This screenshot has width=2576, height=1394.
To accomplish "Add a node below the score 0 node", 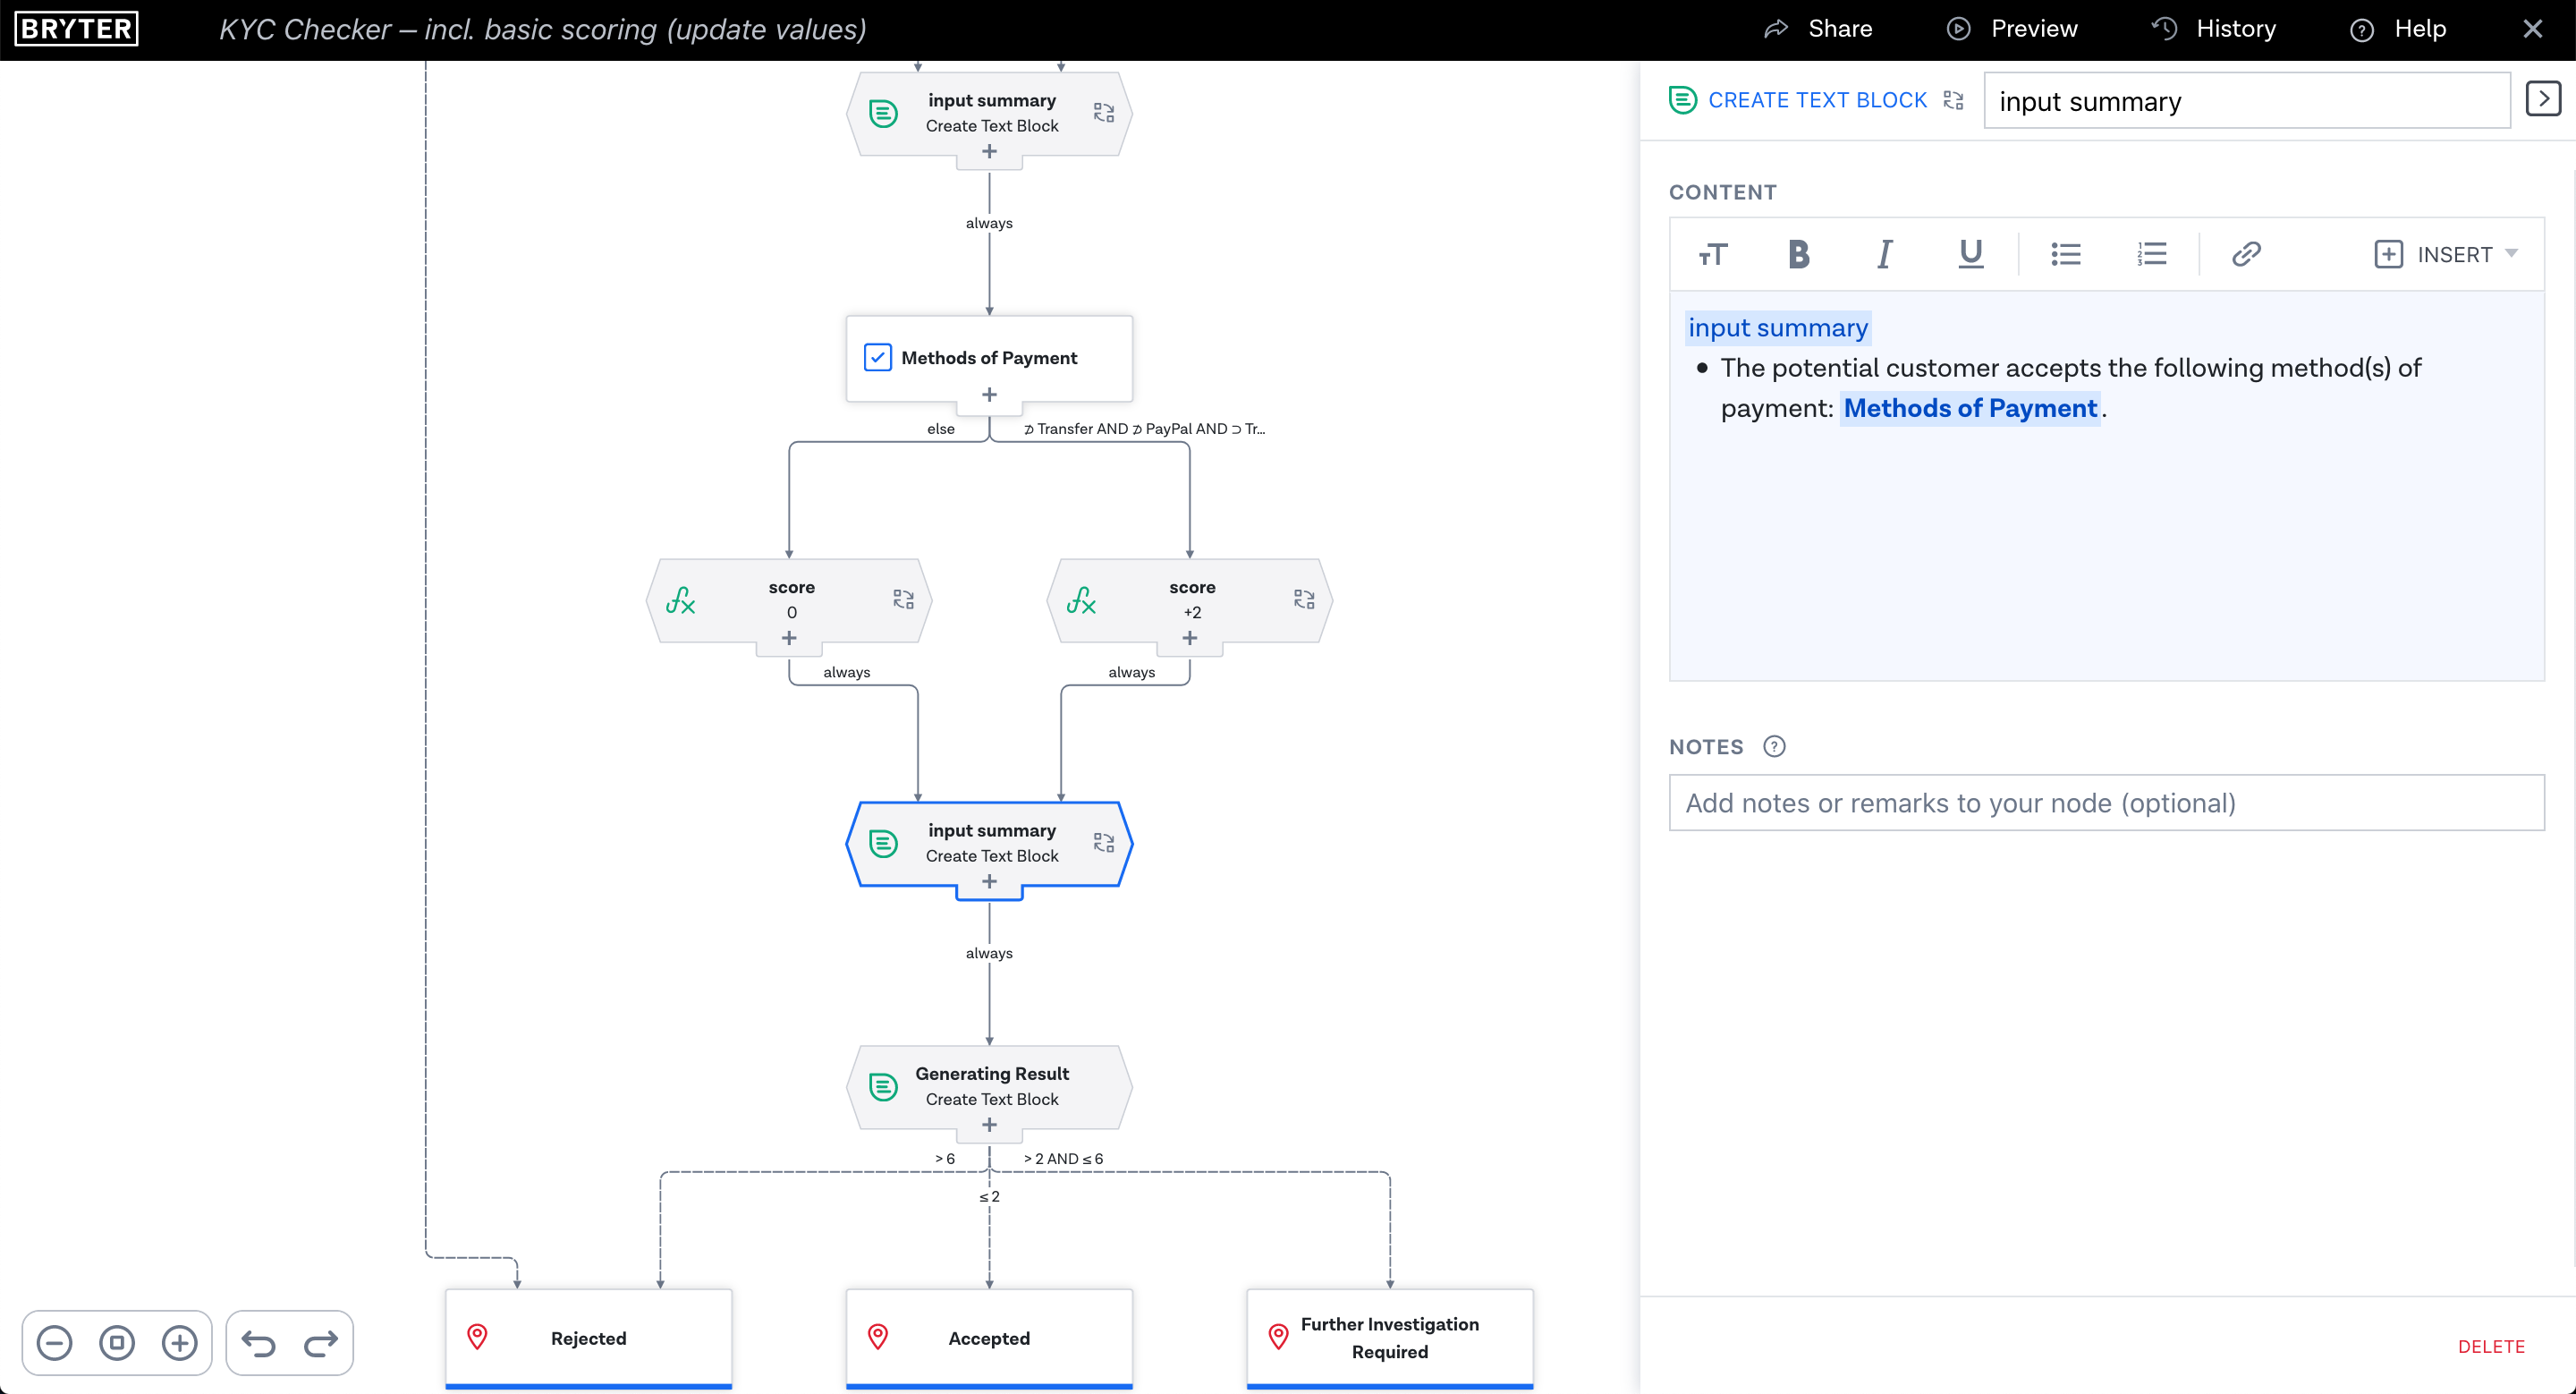I will pos(789,638).
